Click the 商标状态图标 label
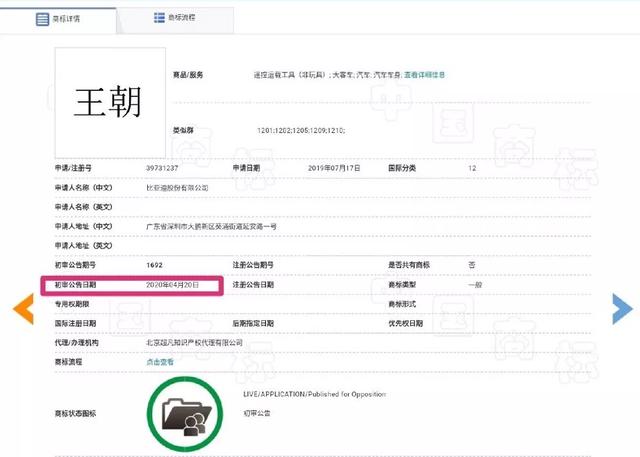The image size is (640, 457). coord(76,414)
